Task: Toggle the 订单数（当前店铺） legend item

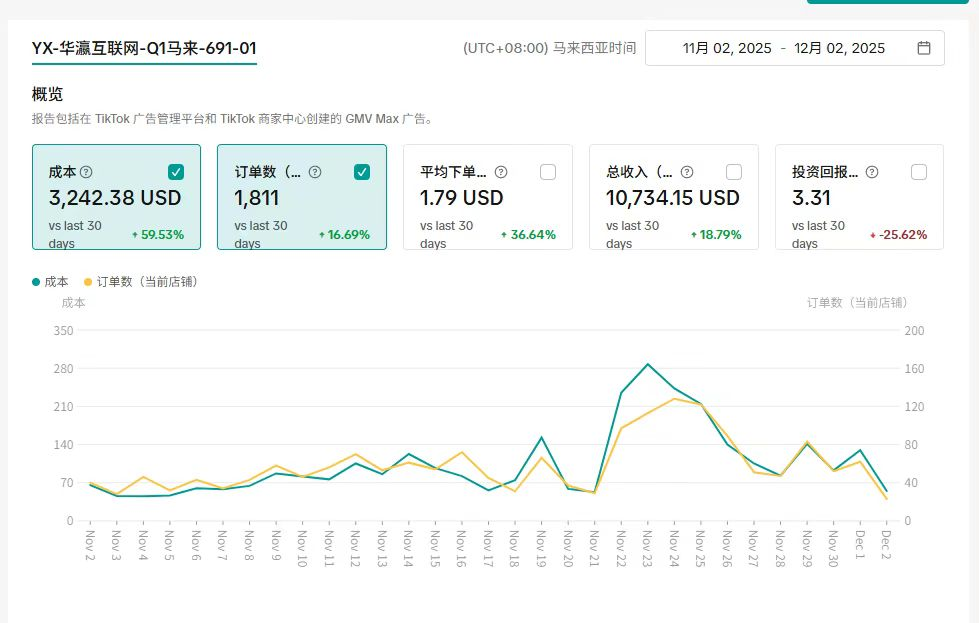Action: pos(140,282)
